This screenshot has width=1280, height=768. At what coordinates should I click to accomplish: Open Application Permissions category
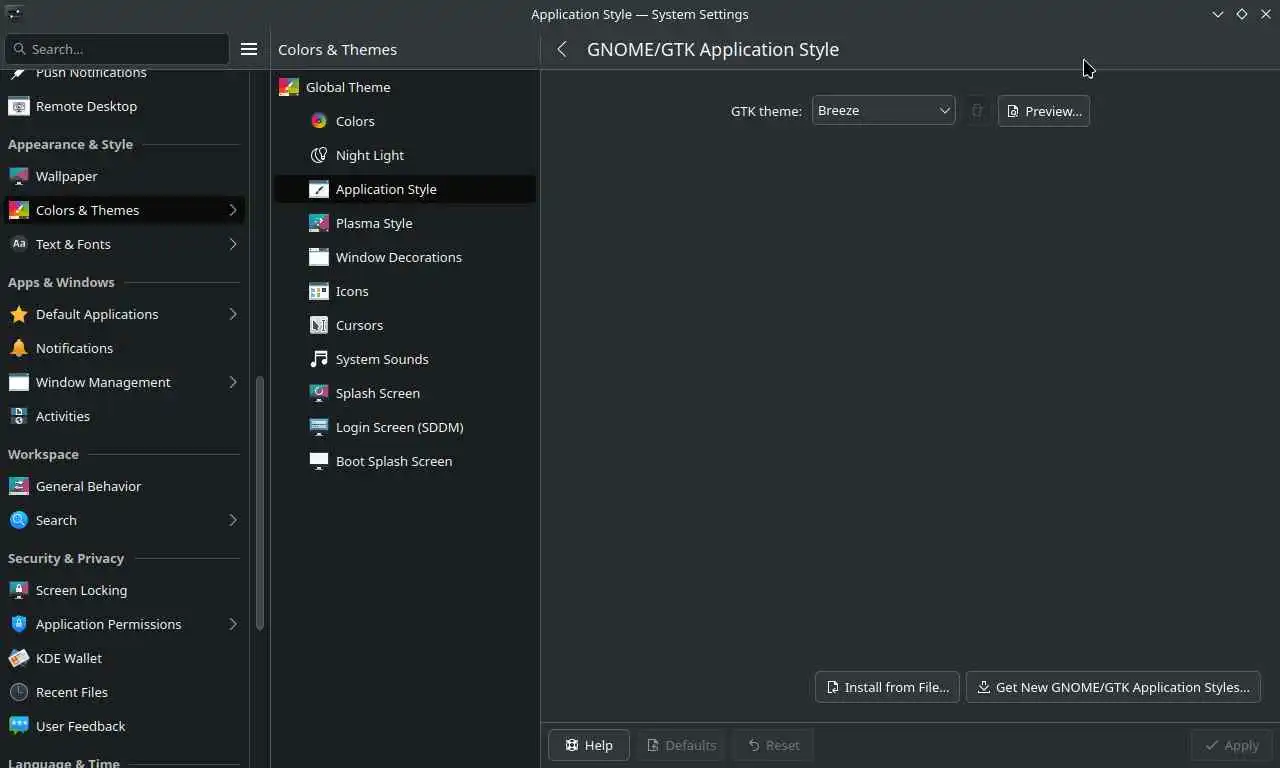tap(125, 624)
